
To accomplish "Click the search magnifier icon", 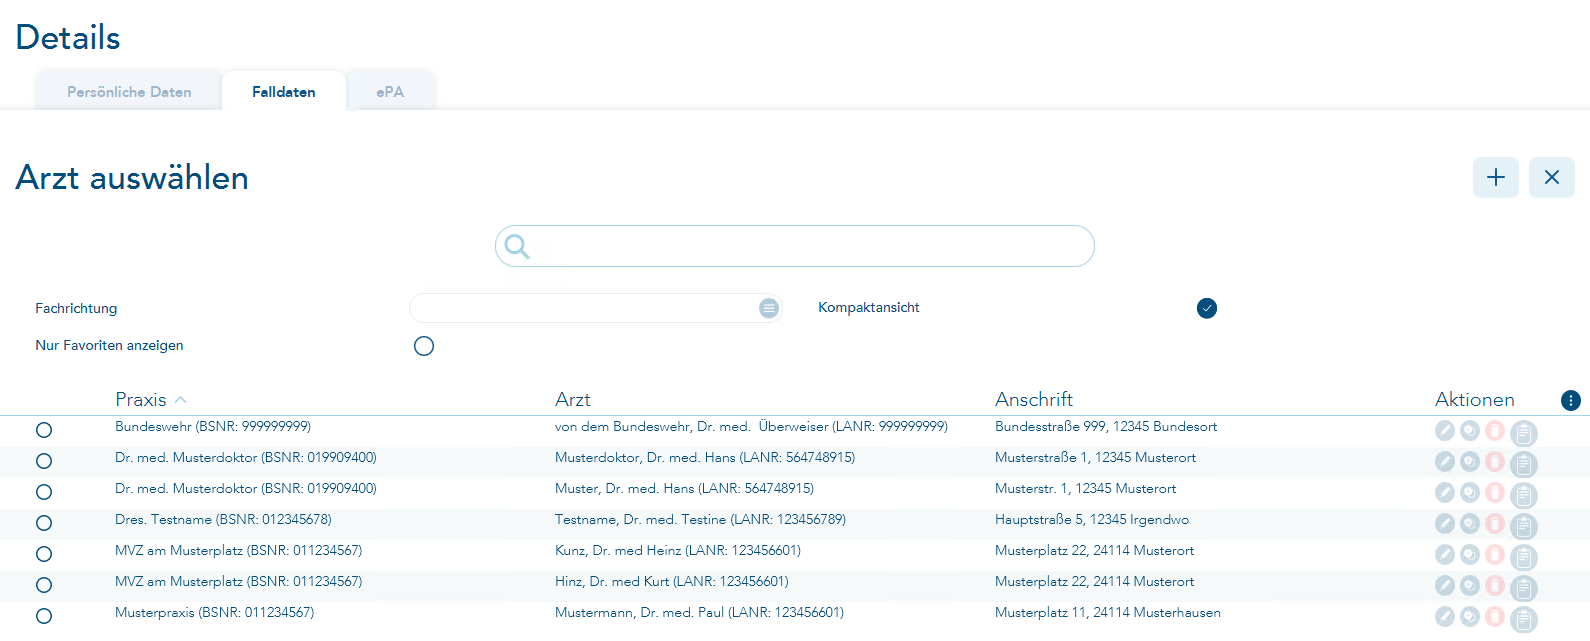I will 517,246.
